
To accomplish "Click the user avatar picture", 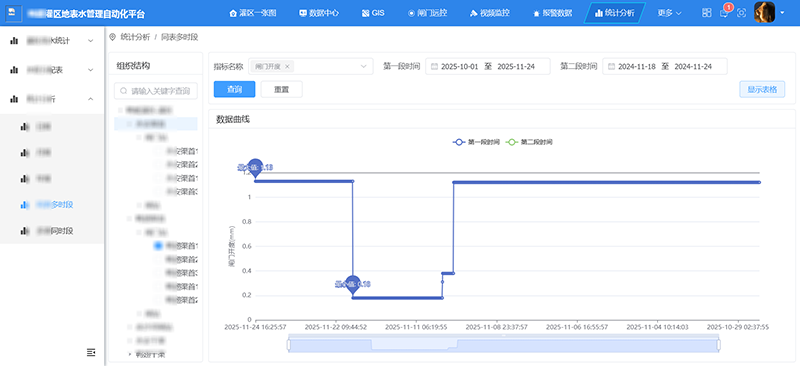I will (x=764, y=13).
